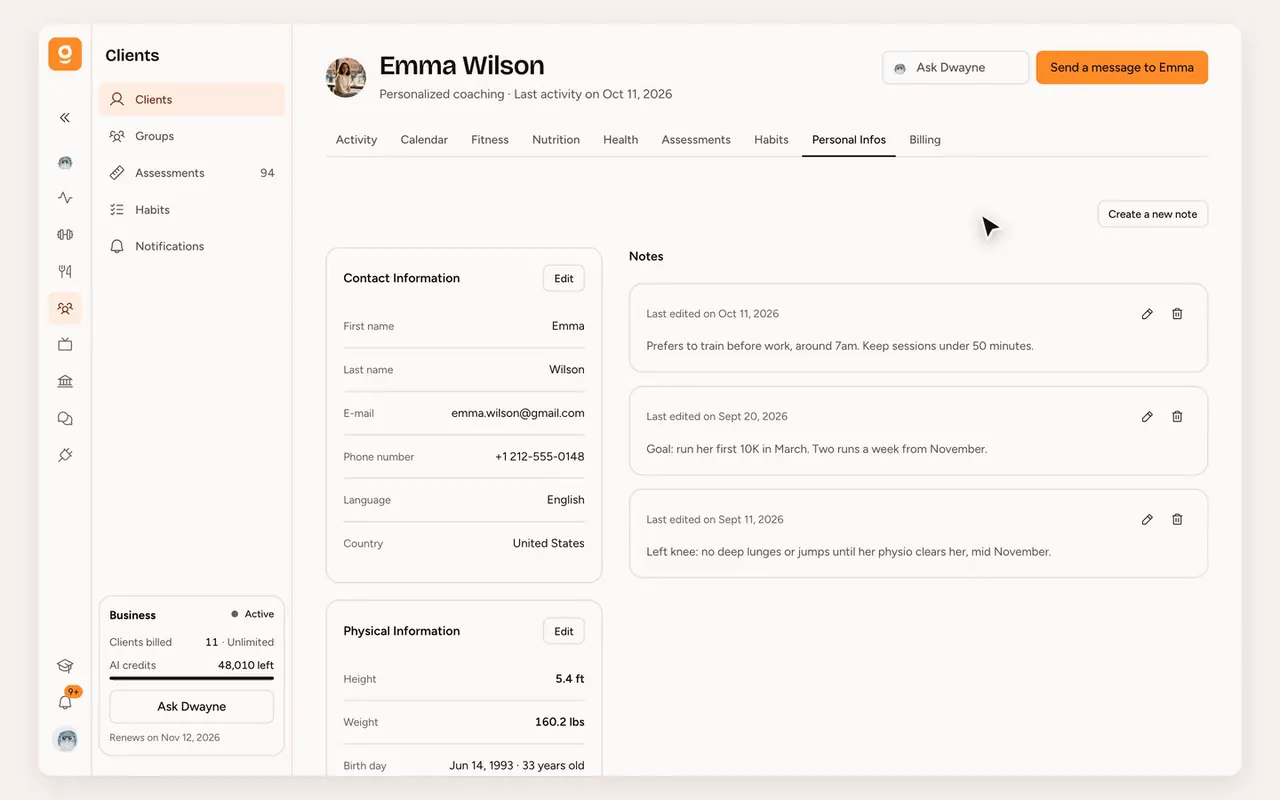This screenshot has width=1280, height=800.
Task: Edit the Contact Information card
Action: [564, 279]
